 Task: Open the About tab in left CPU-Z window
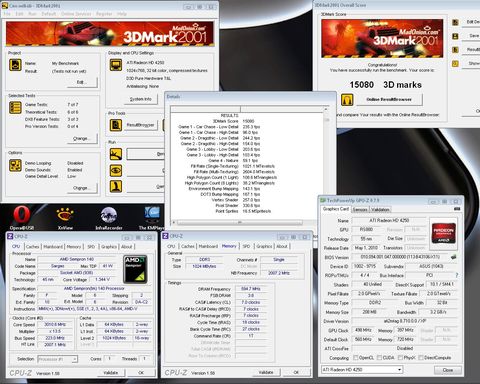pos(127,247)
